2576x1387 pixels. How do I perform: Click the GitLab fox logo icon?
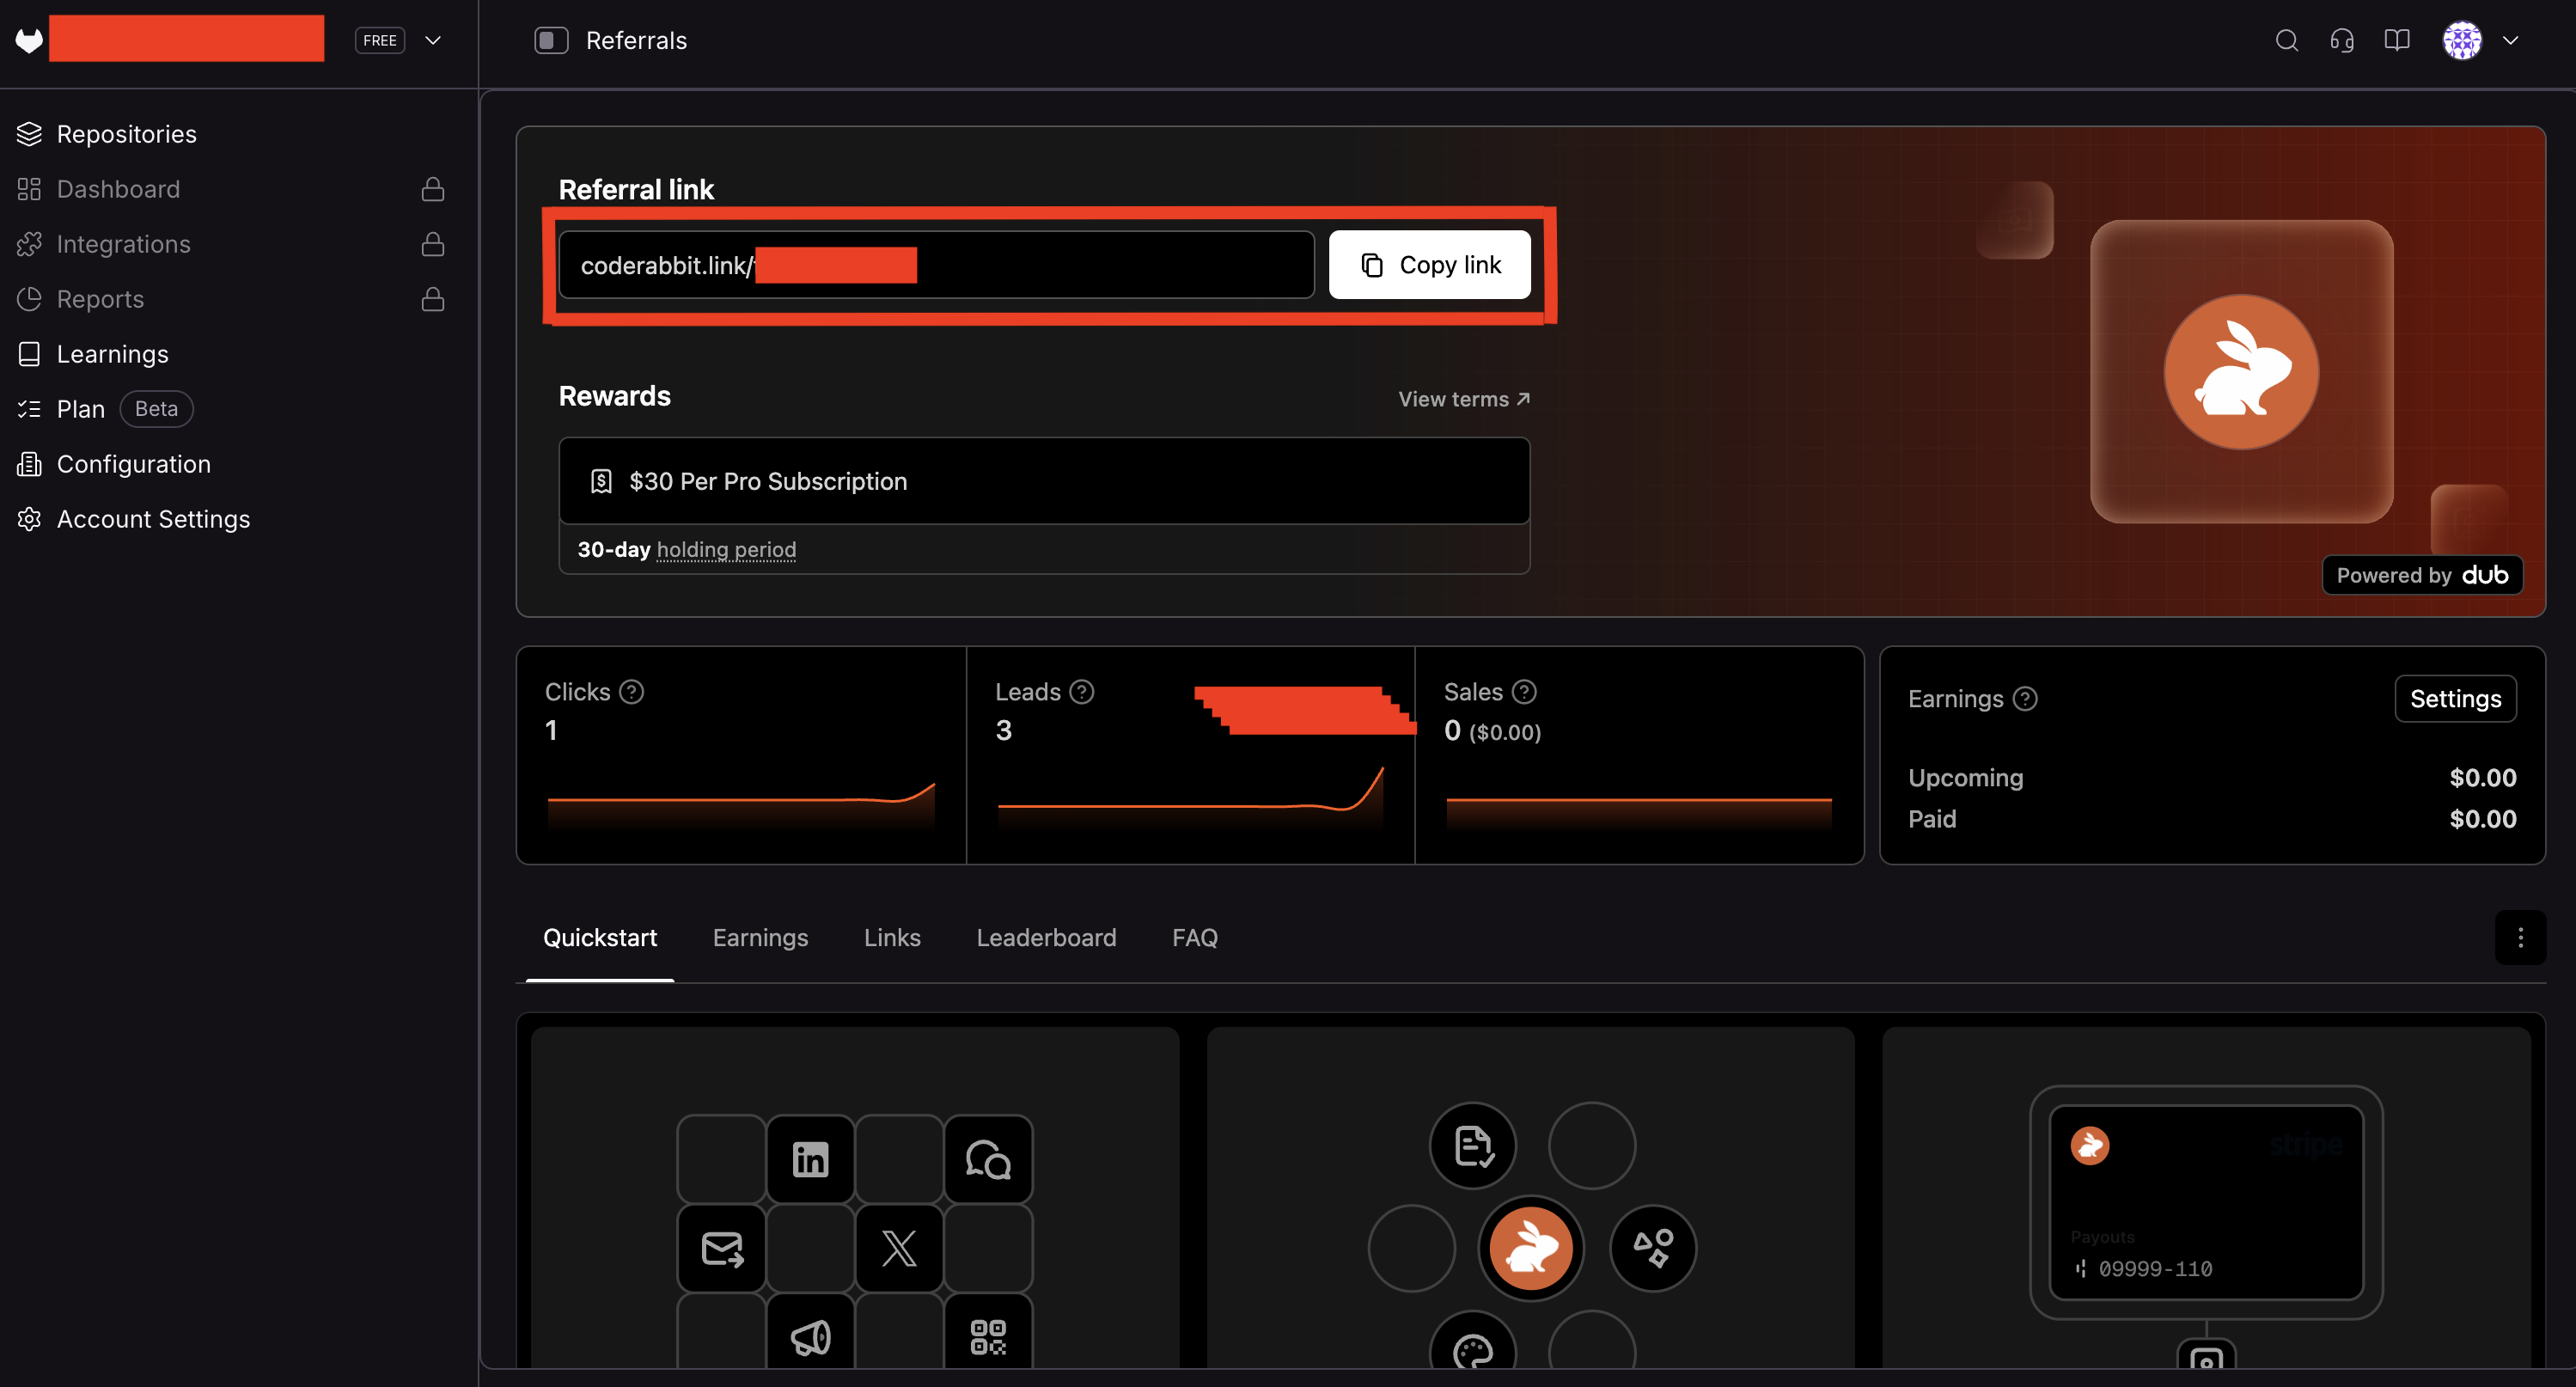click(30, 40)
